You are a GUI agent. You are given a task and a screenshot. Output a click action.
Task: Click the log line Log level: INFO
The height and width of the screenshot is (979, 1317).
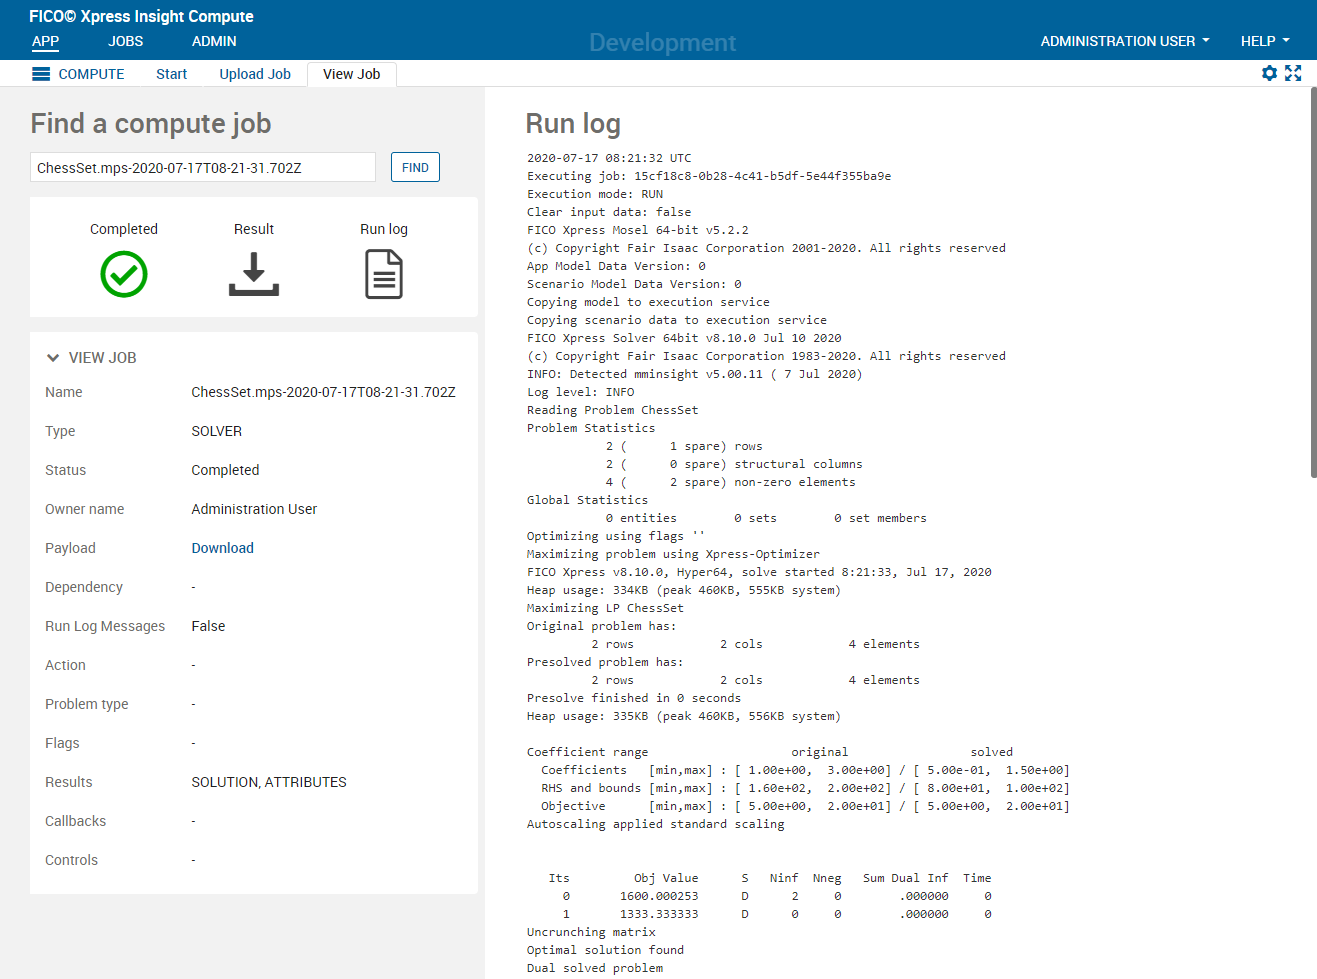pos(580,392)
